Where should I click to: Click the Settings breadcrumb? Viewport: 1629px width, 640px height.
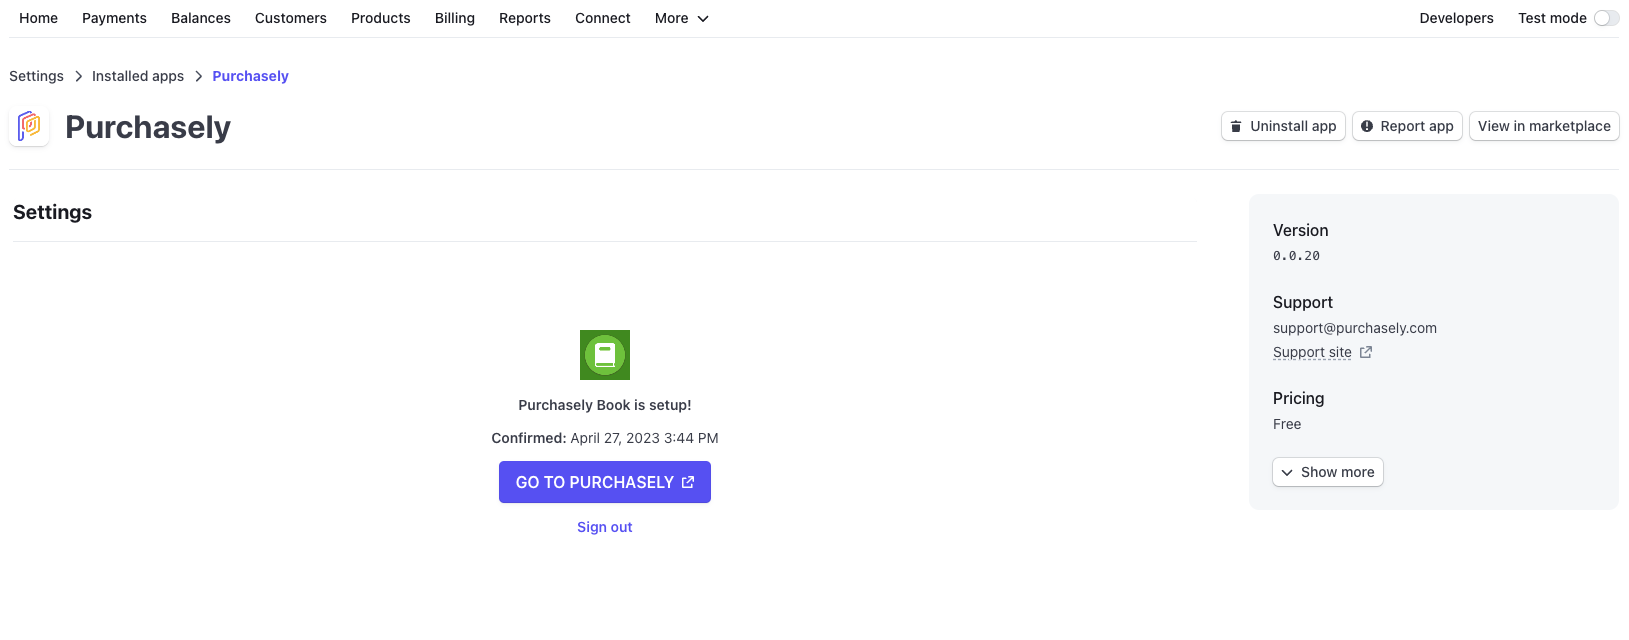click(36, 76)
